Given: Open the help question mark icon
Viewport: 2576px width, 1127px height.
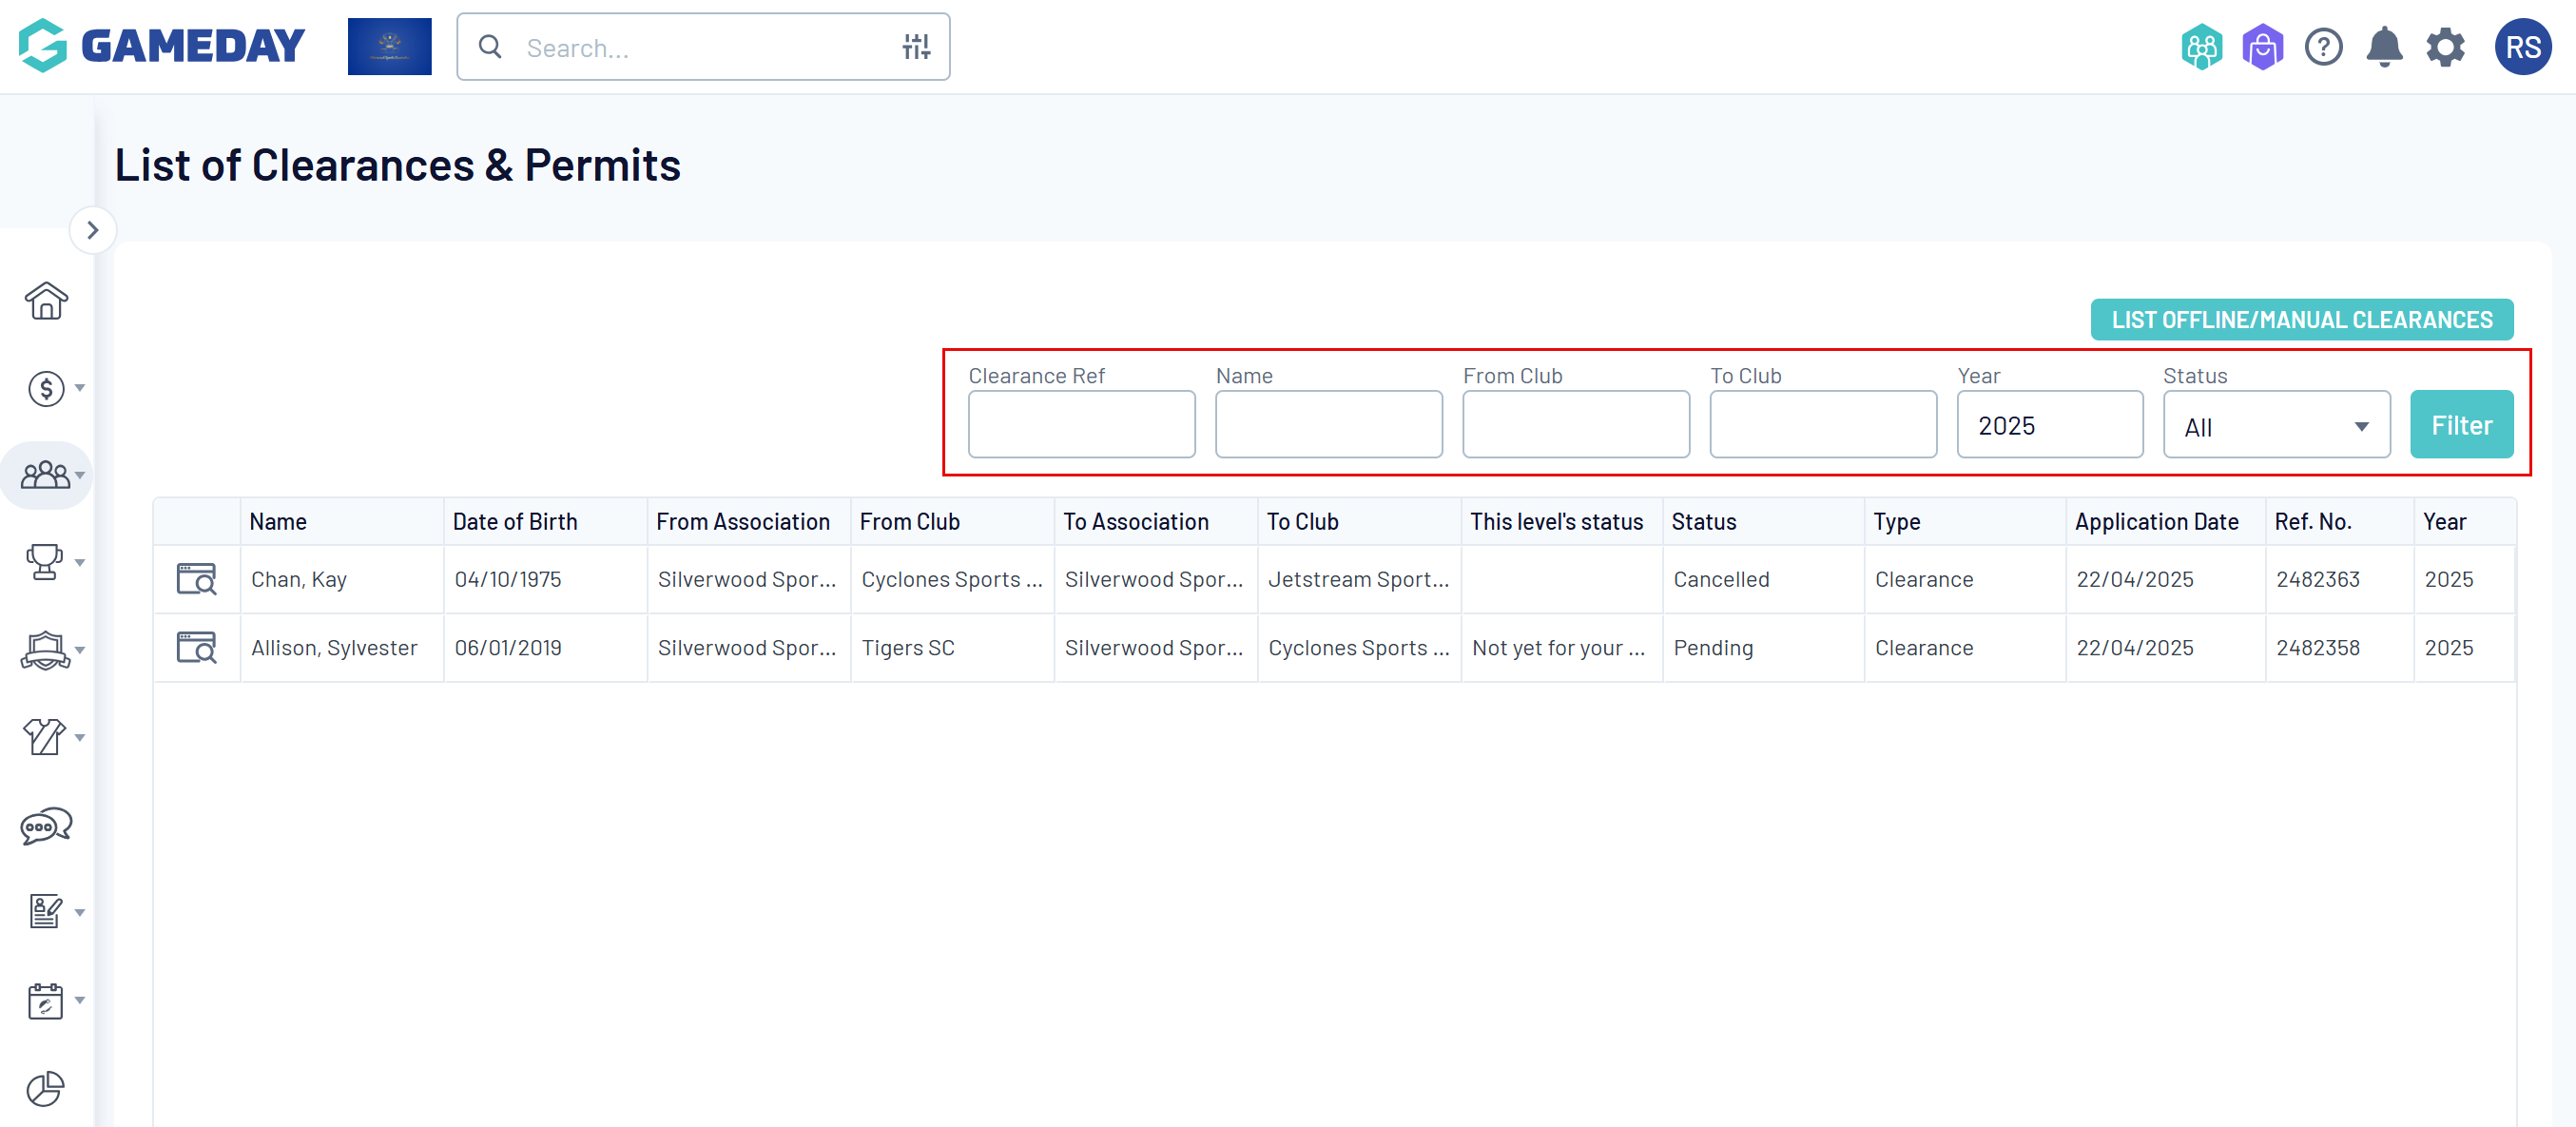Looking at the screenshot, I should point(2323,47).
